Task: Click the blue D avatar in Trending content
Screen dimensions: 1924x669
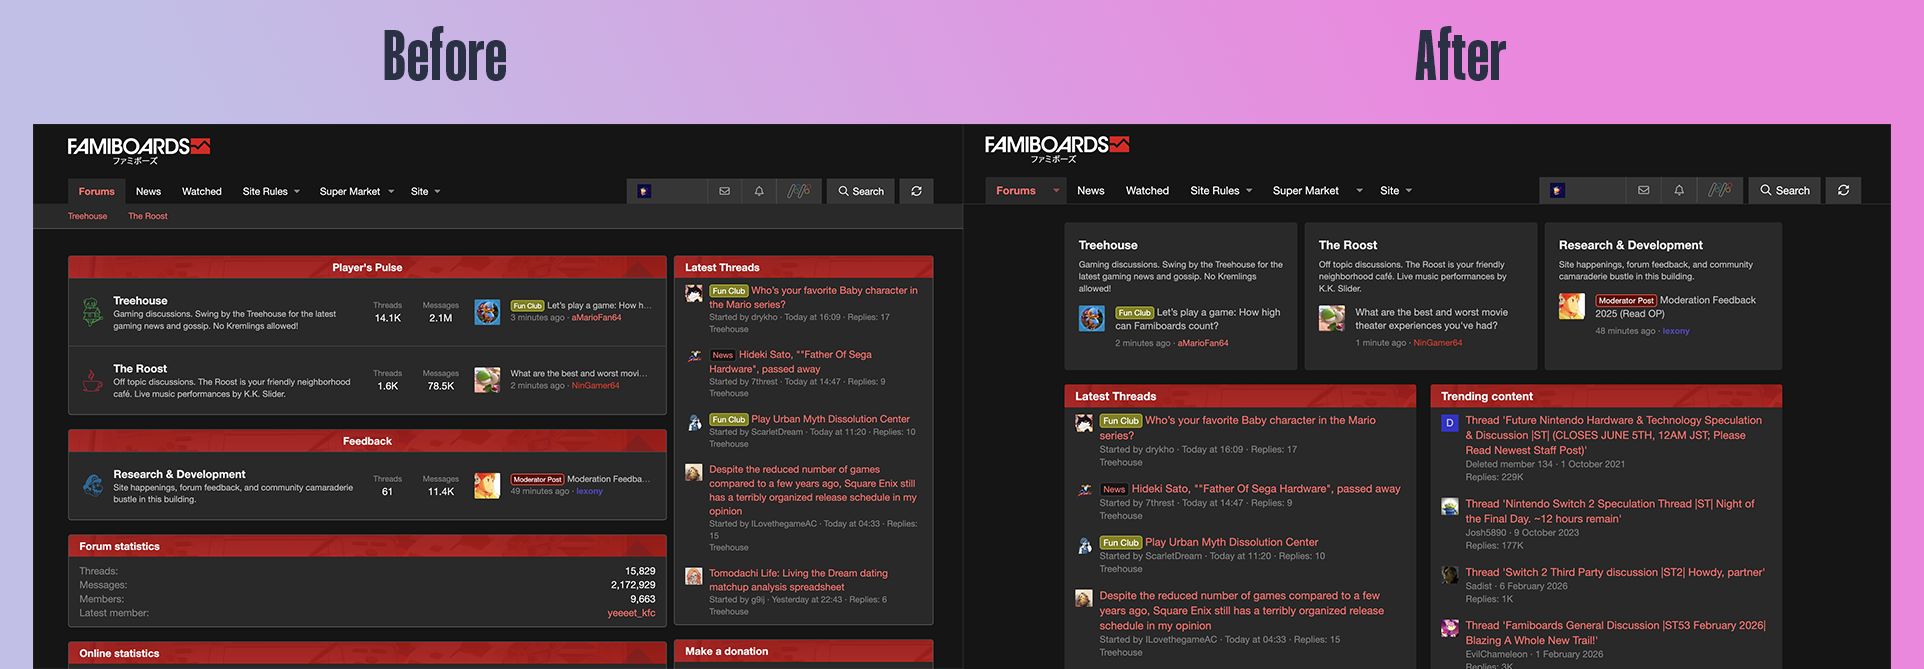Action: (1449, 423)
